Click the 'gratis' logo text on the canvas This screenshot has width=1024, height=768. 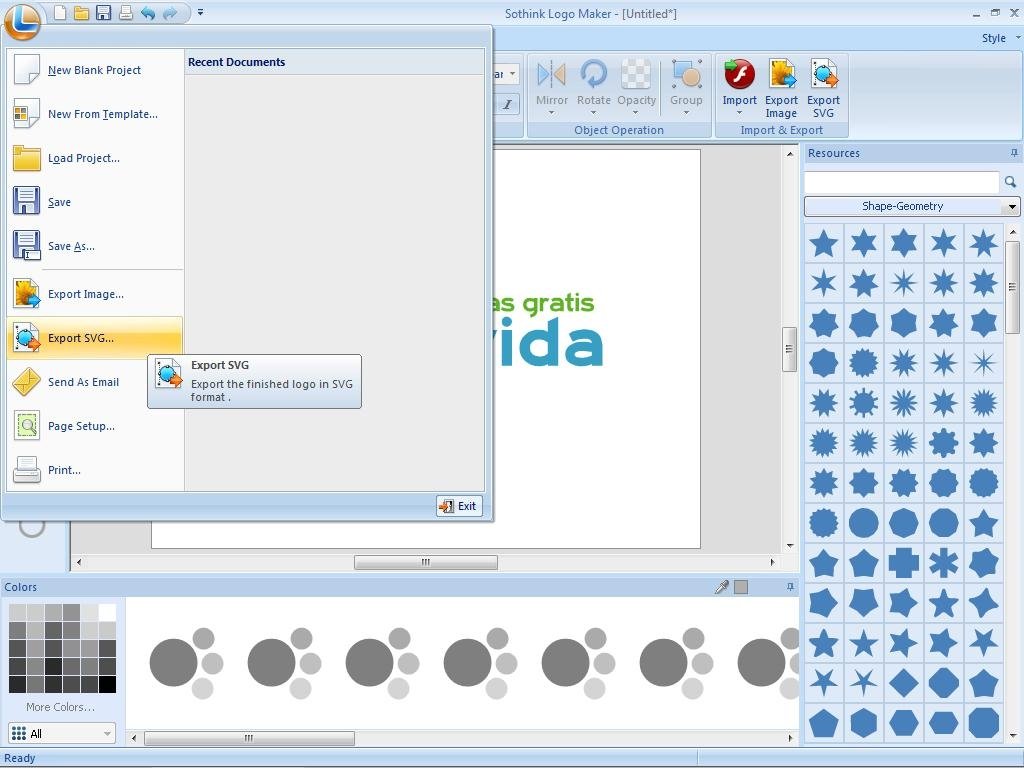click(x=558, y=304)
